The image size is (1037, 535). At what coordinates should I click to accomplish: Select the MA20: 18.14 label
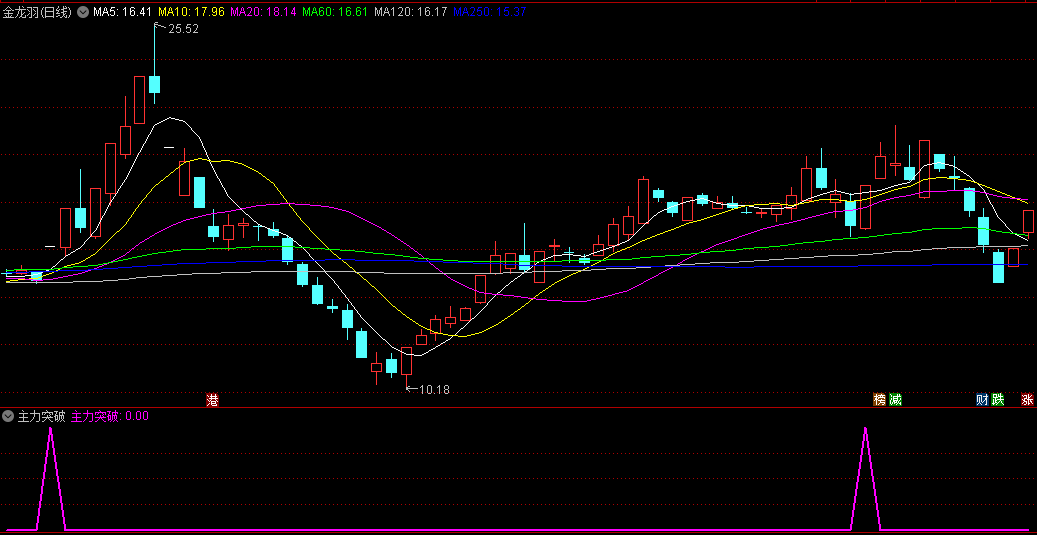[x=263, y=12]
